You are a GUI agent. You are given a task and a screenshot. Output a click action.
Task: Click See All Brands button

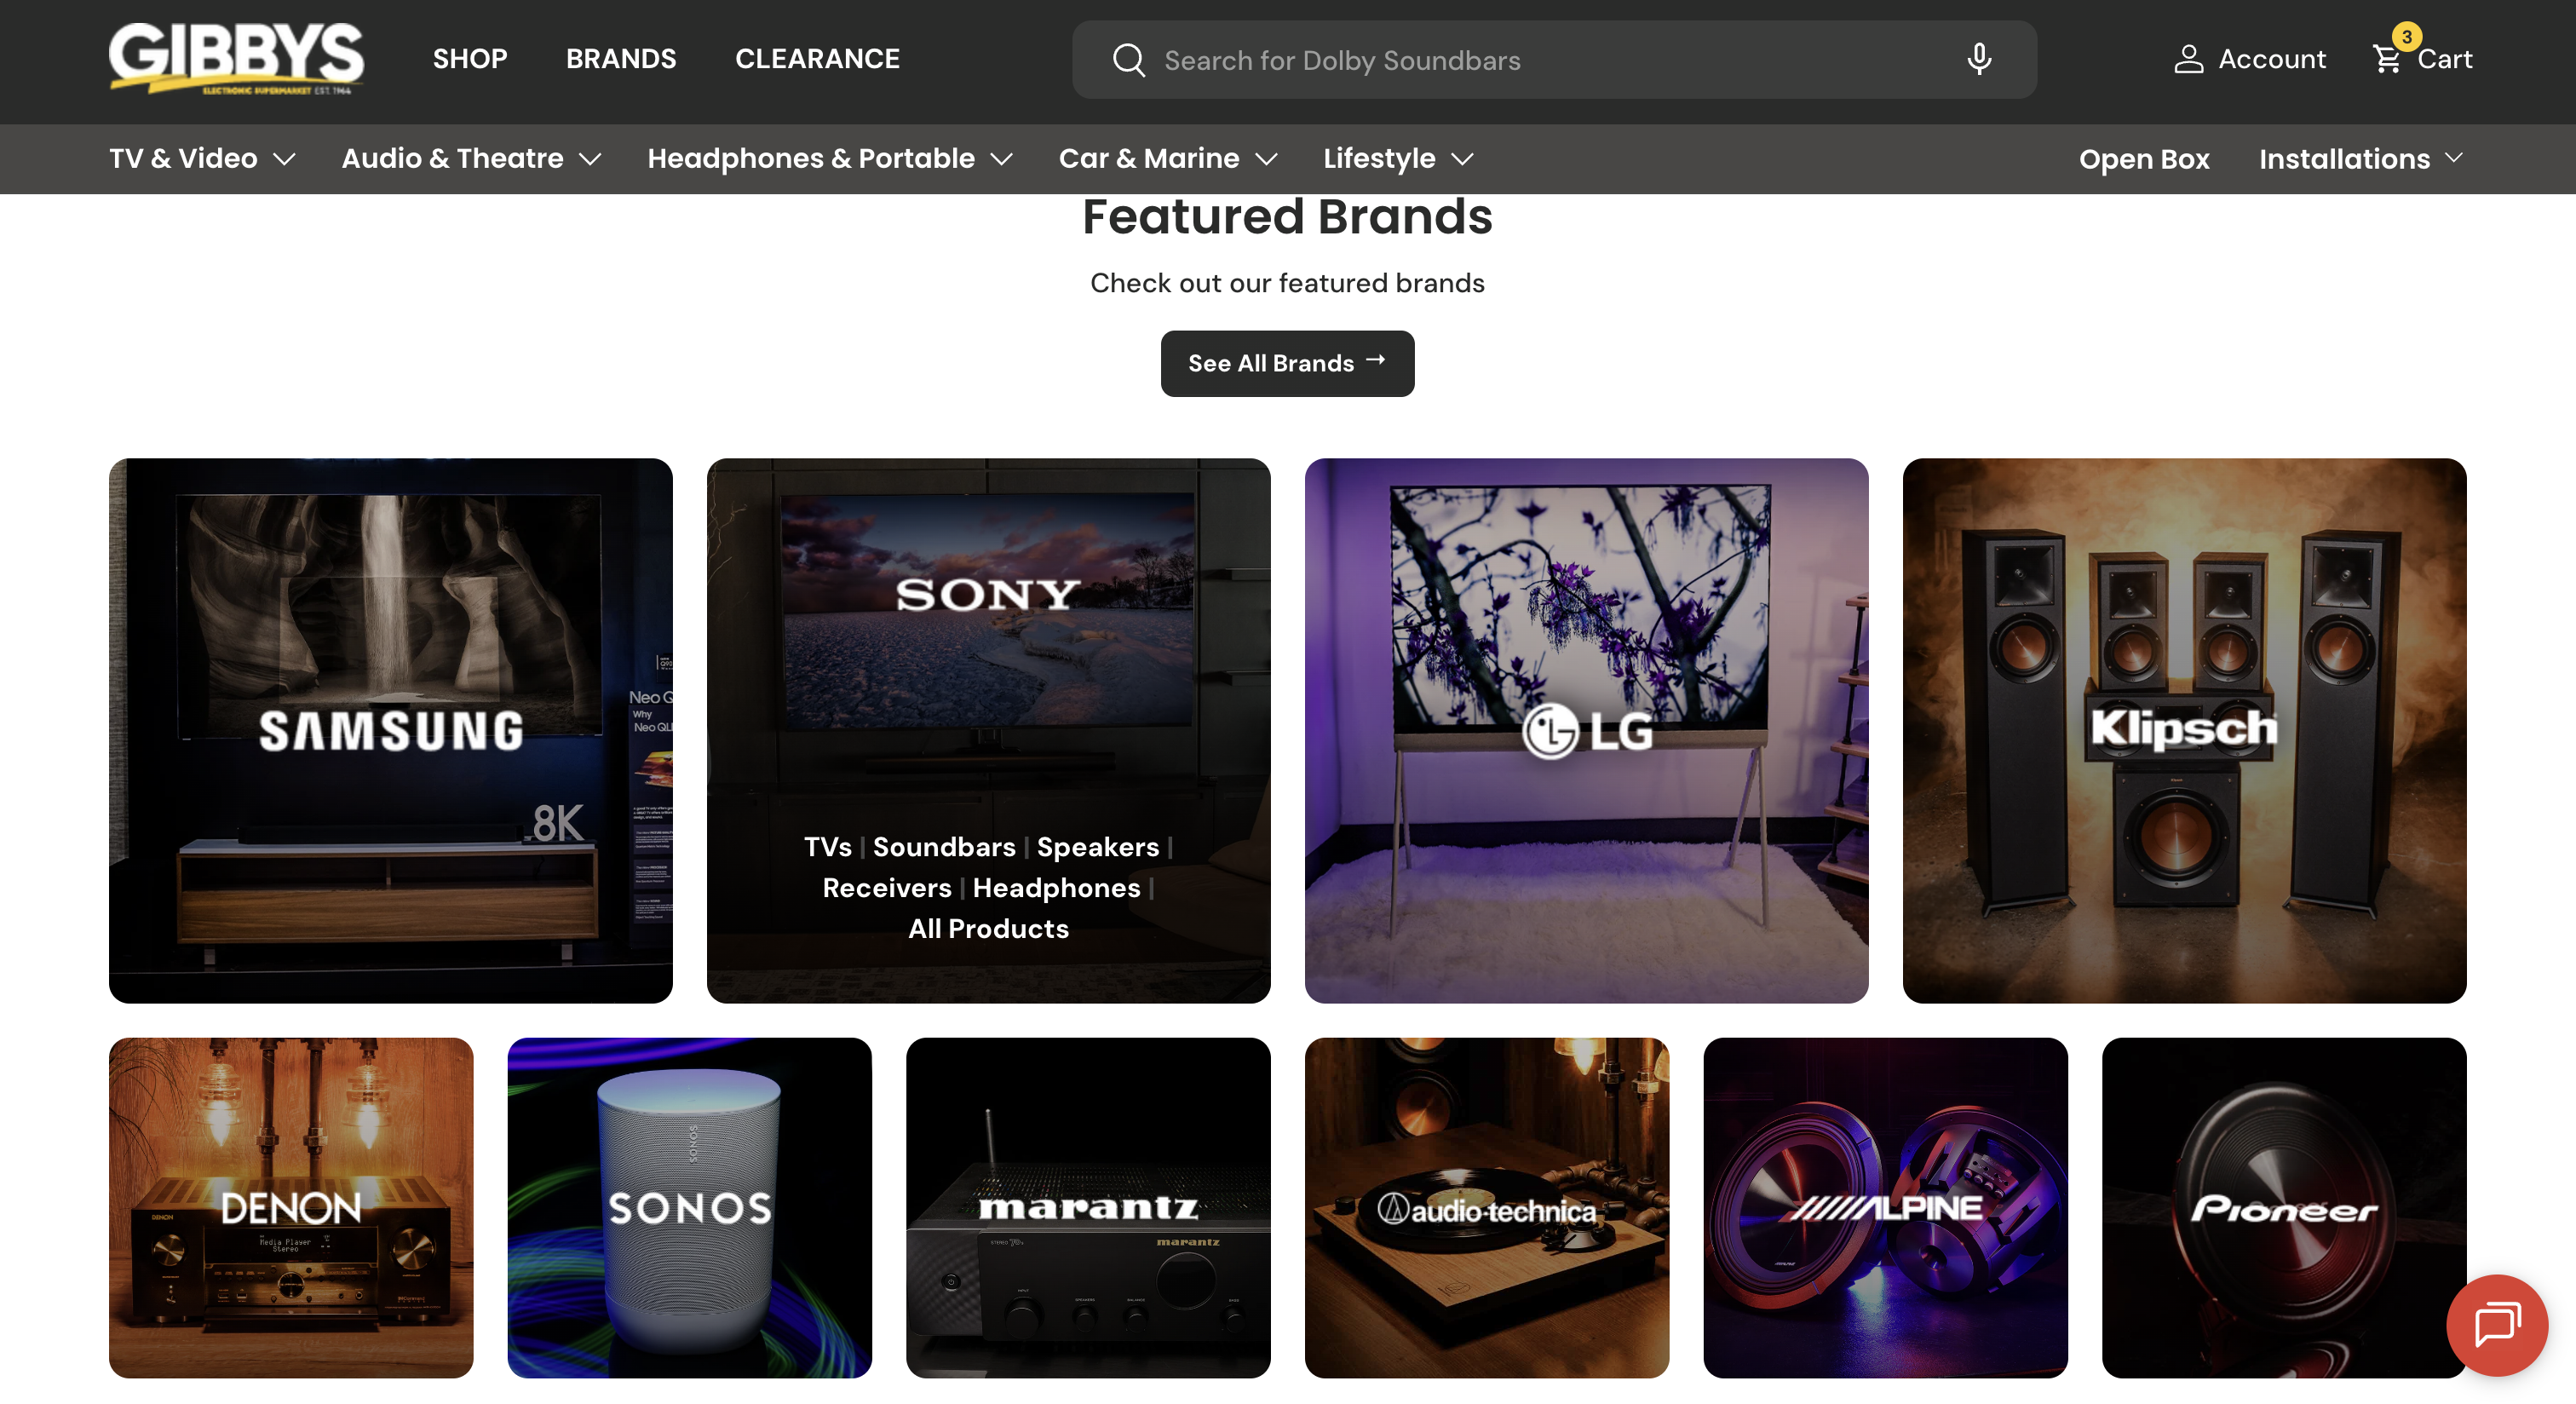pos(1287,364)
